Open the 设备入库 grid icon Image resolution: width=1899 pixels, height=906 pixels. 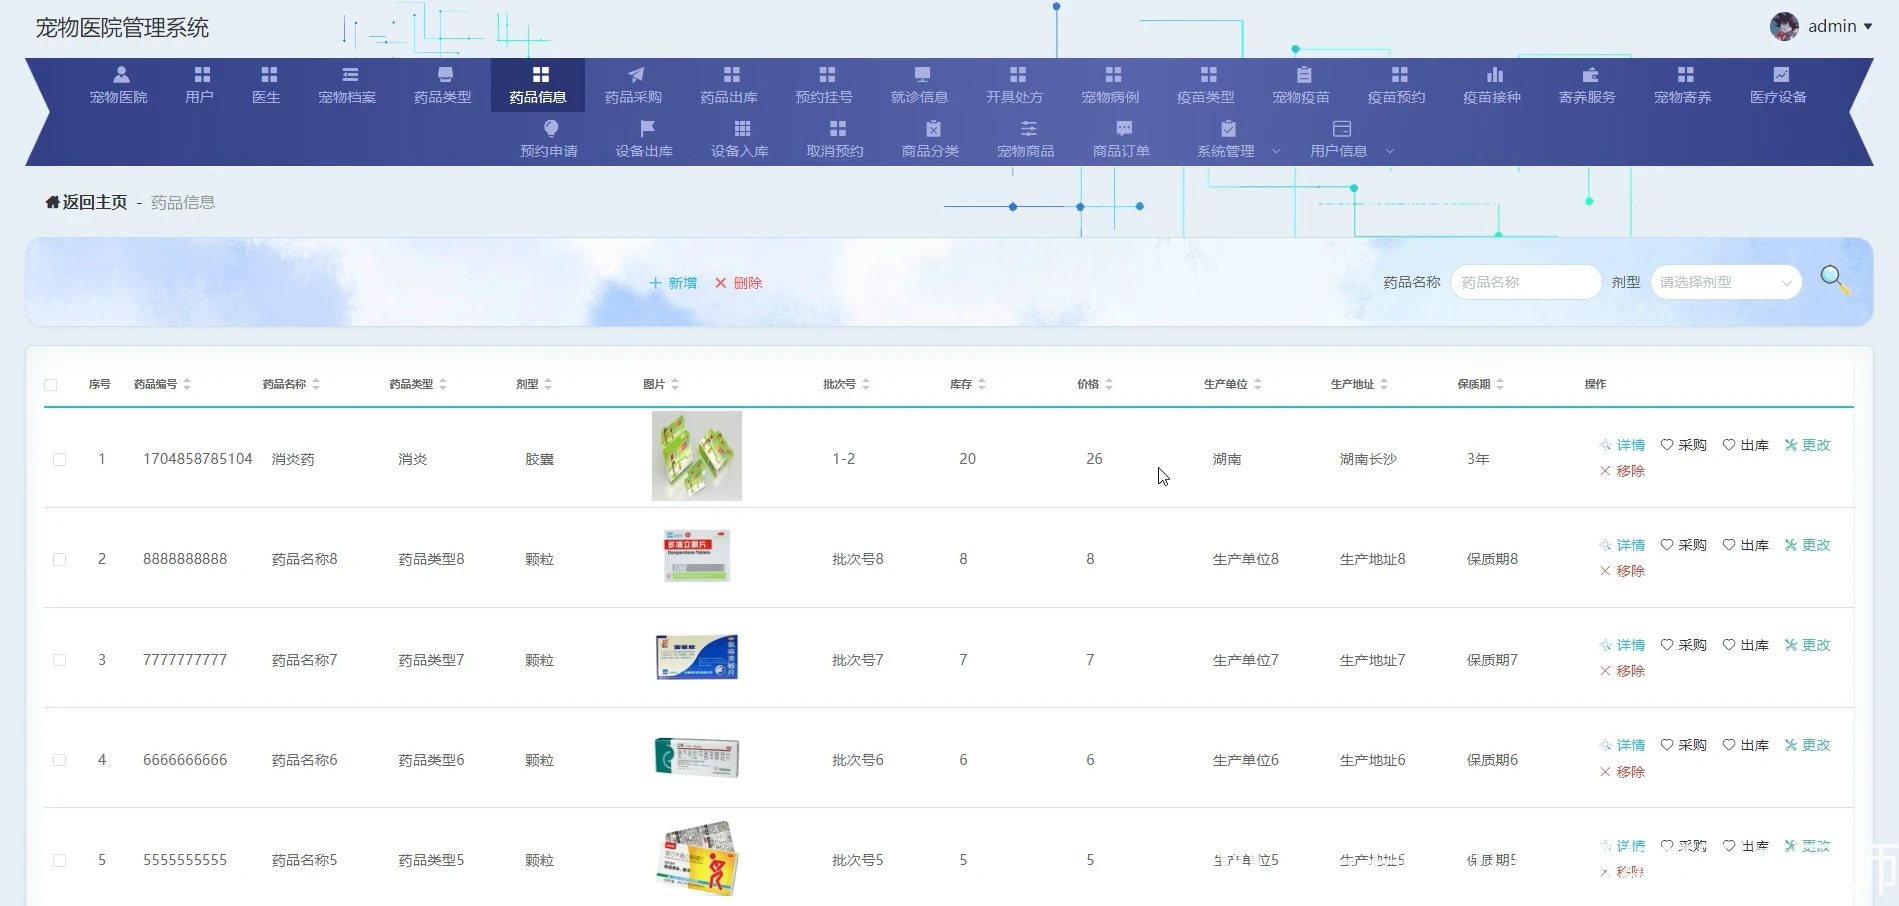[x=742, y=128]
